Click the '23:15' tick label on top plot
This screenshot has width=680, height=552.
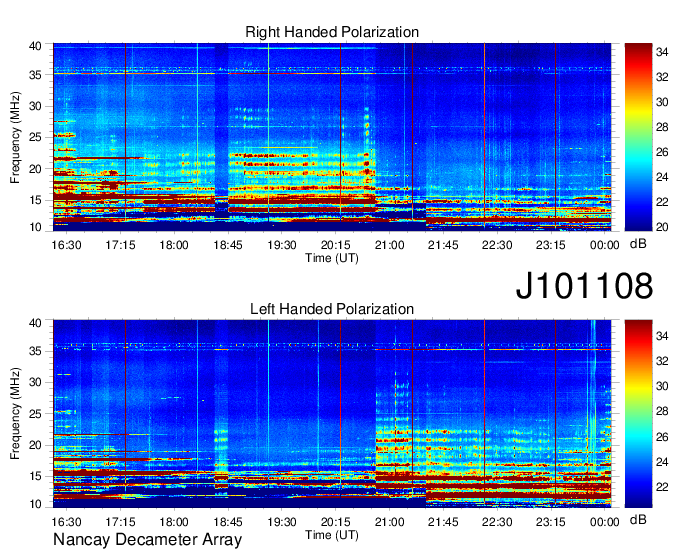click(x=551, y=245)
